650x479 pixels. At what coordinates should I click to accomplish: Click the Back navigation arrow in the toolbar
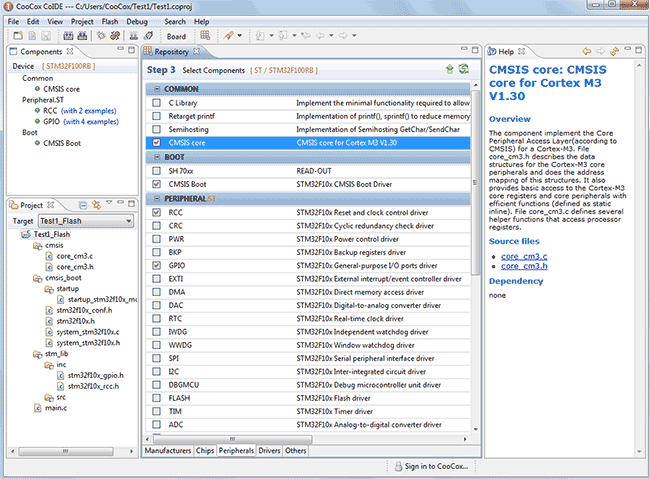tap(320, 36)
